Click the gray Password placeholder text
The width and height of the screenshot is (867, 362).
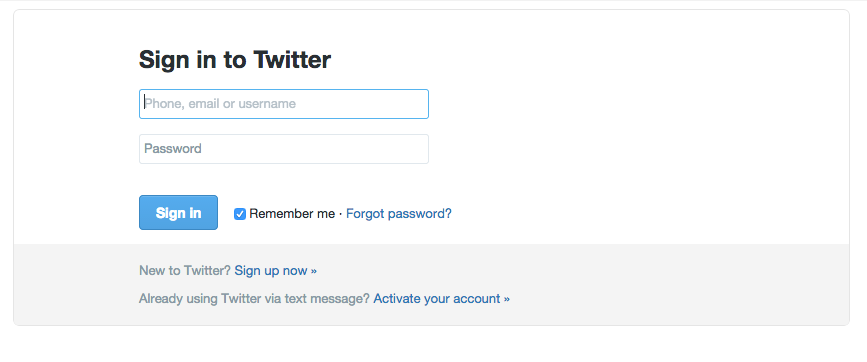click(x=173, y=149)
